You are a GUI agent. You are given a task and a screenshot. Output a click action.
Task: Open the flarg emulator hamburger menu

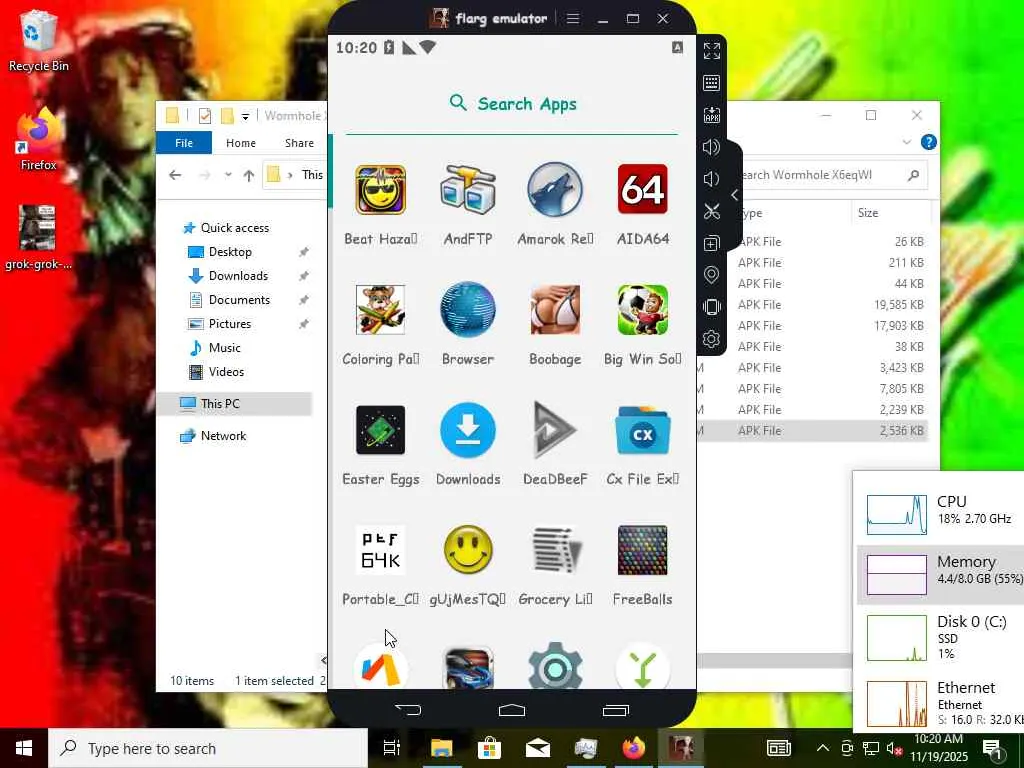(x=573, y=18)
